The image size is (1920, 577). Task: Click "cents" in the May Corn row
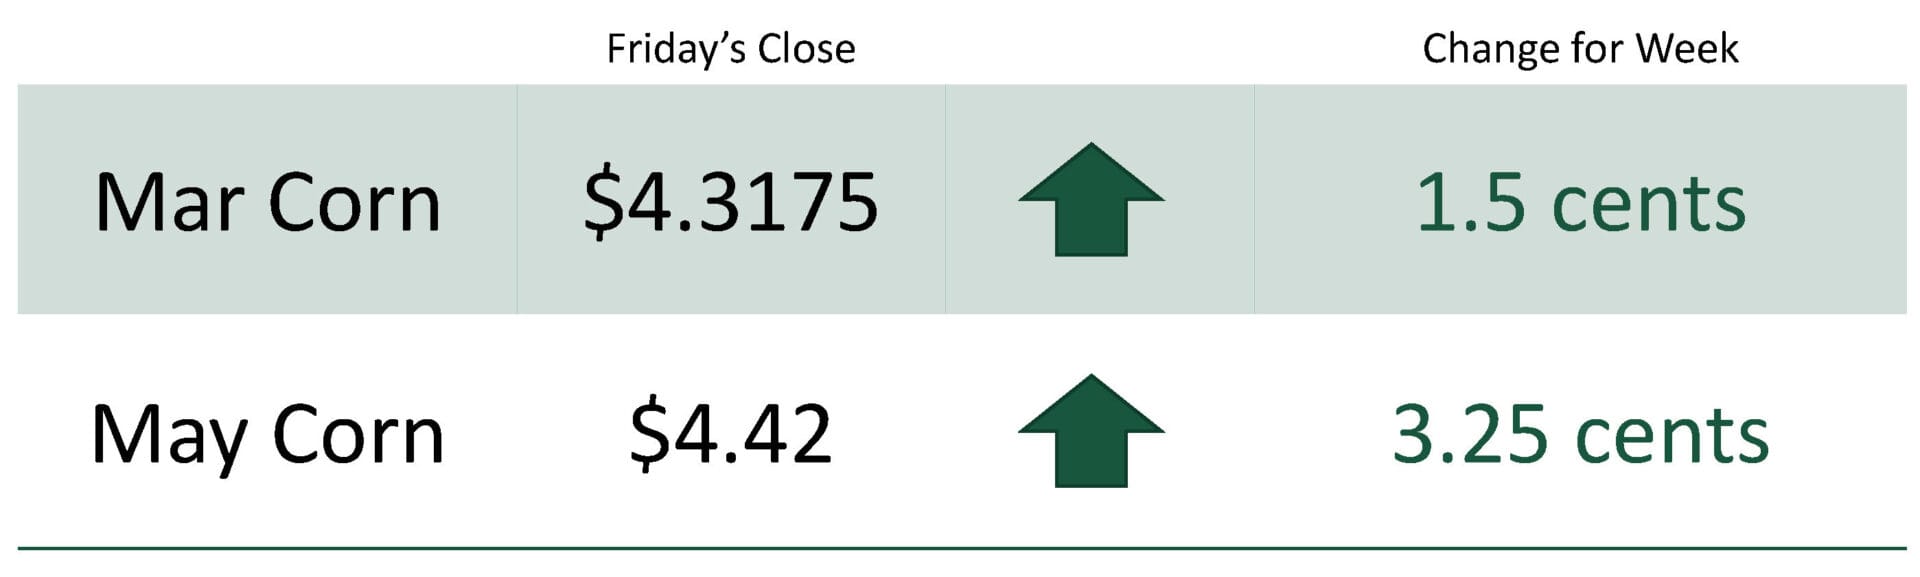pos(1672,437)
